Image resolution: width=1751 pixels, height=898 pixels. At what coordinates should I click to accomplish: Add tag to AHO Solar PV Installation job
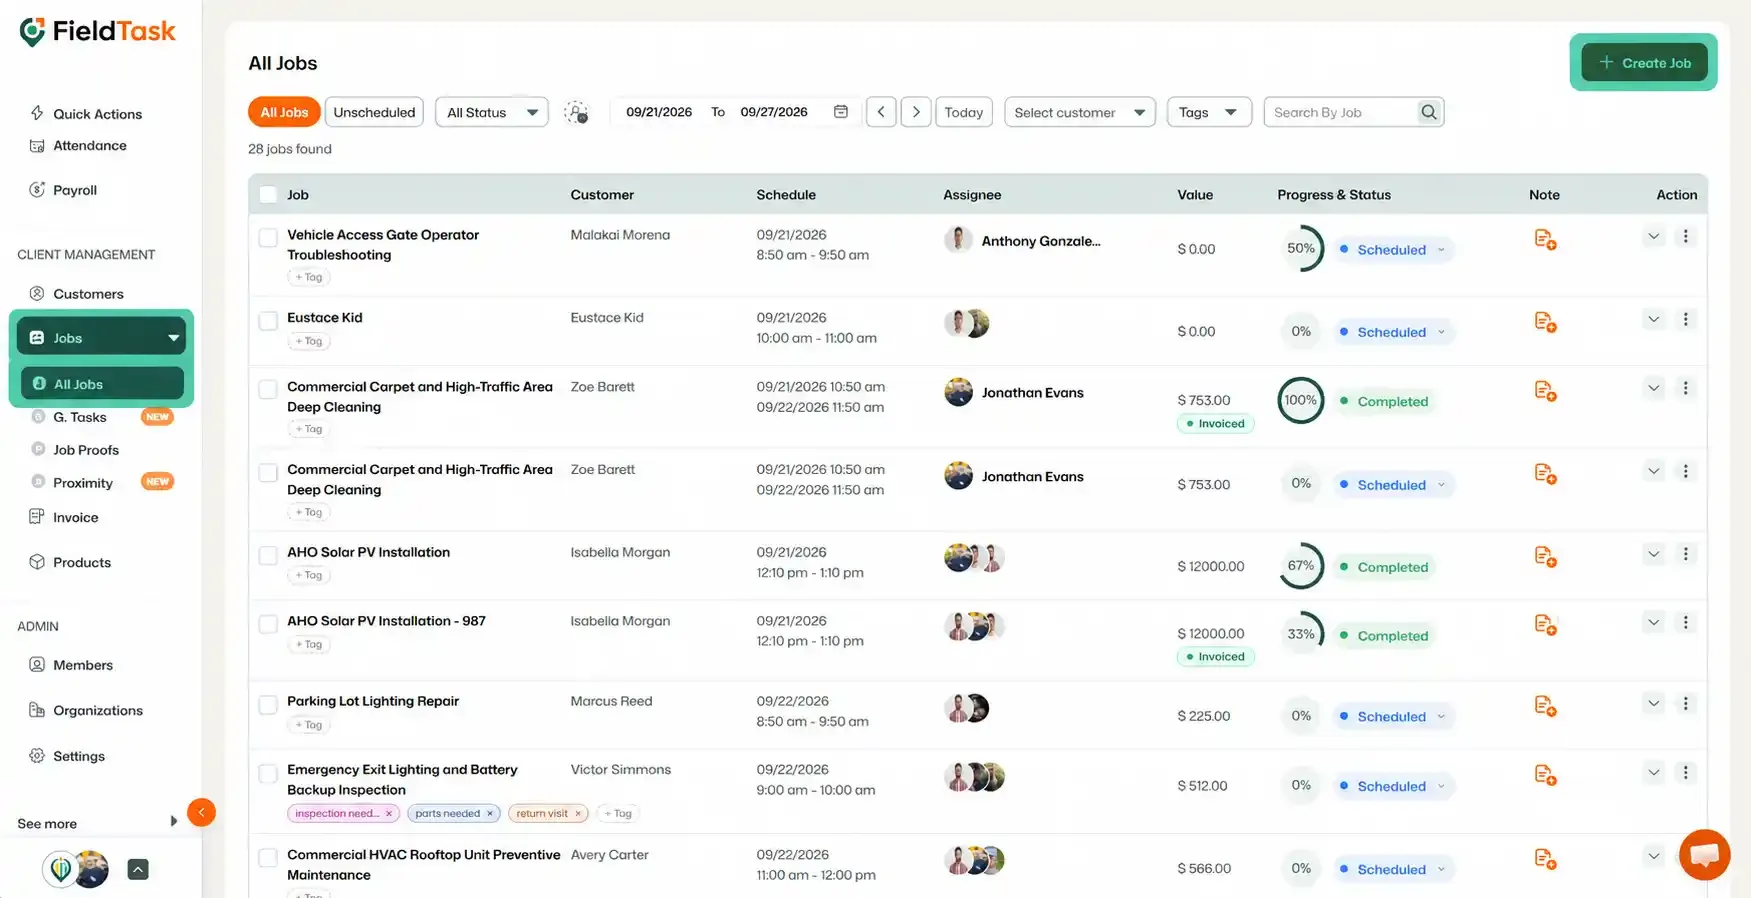point(309,575)
